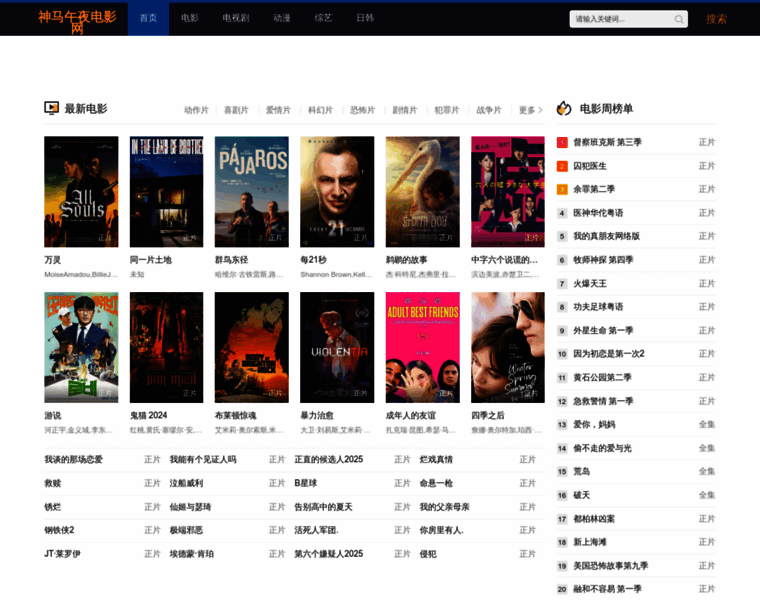Filter by 剧情片 genre
This screenshot has width=760, height=600.
pos(405,110)
